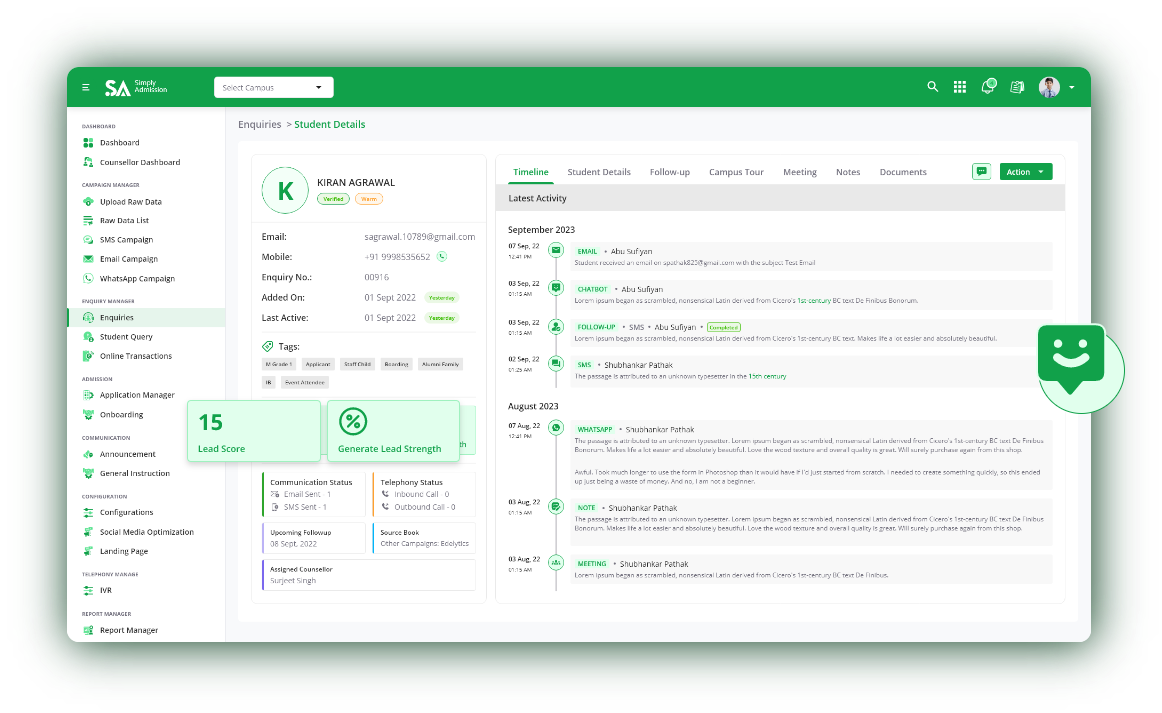Open the chat message icon beside Action
The height and width of the screenshot is (713, 1162).
coord(981,172)
